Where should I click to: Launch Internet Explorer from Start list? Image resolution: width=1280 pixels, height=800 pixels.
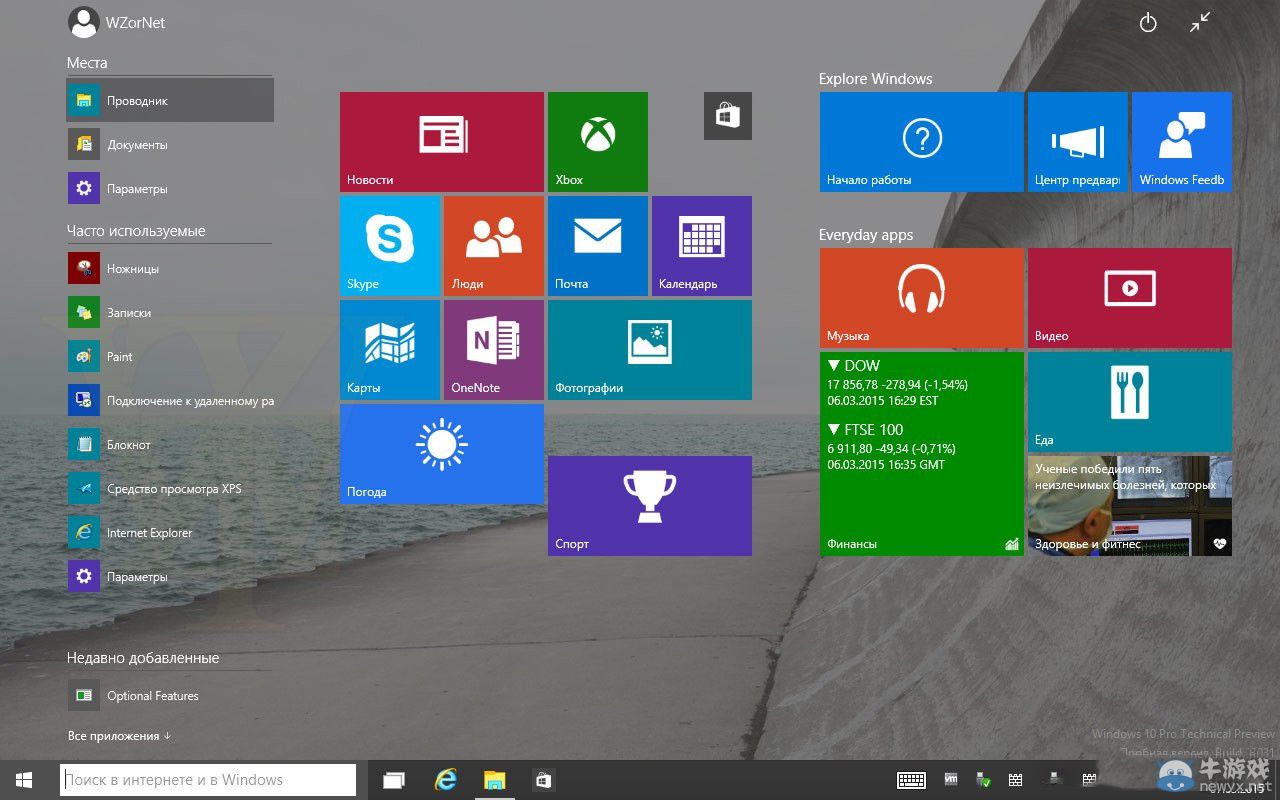coord(170,532)
